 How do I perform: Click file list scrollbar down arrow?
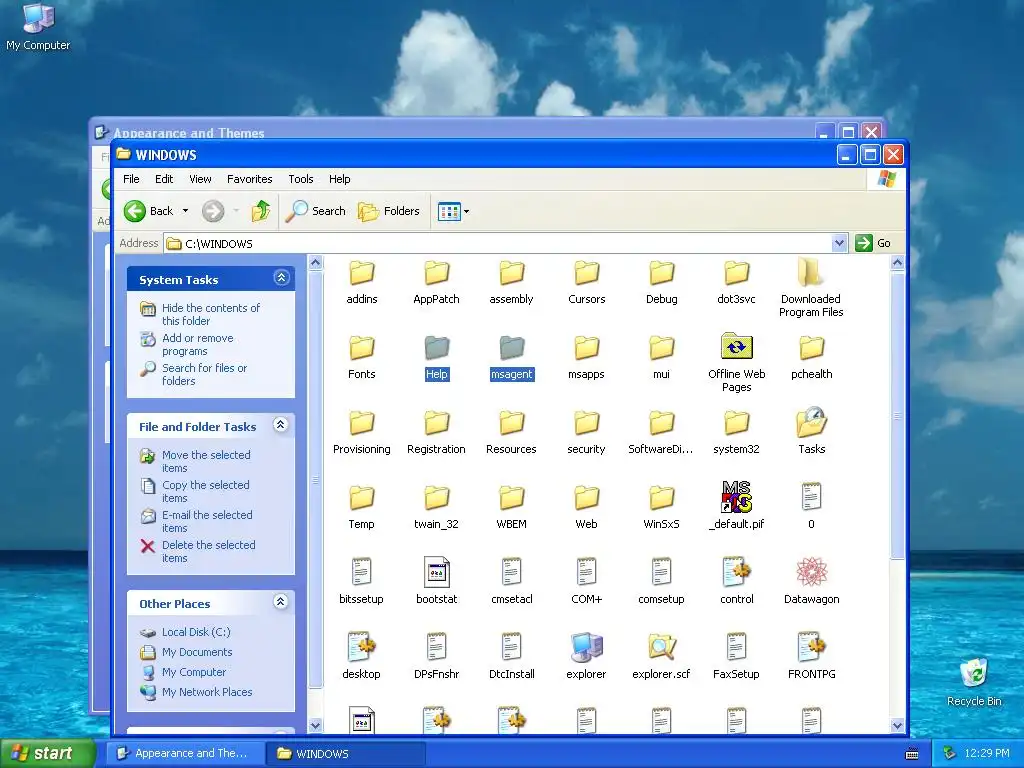coord(897,725)
